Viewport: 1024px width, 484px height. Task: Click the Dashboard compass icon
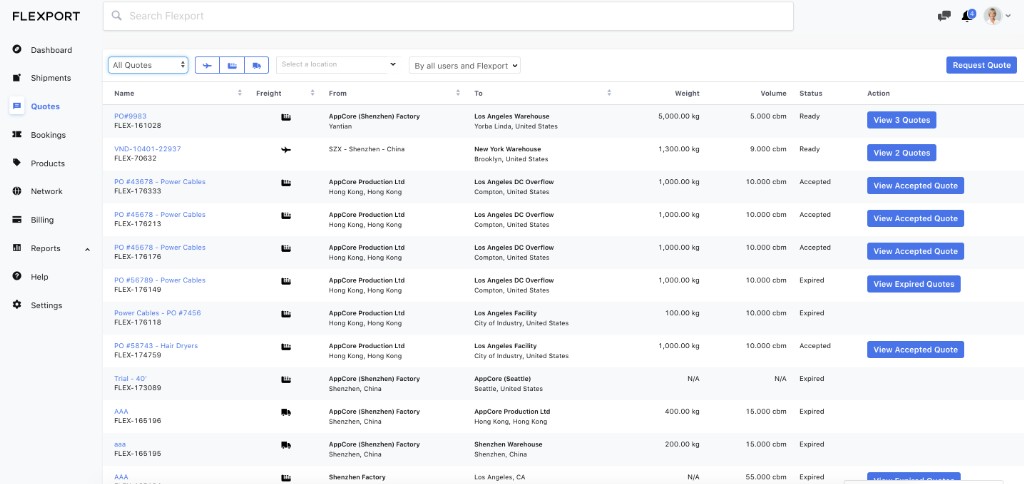[17, 50]
